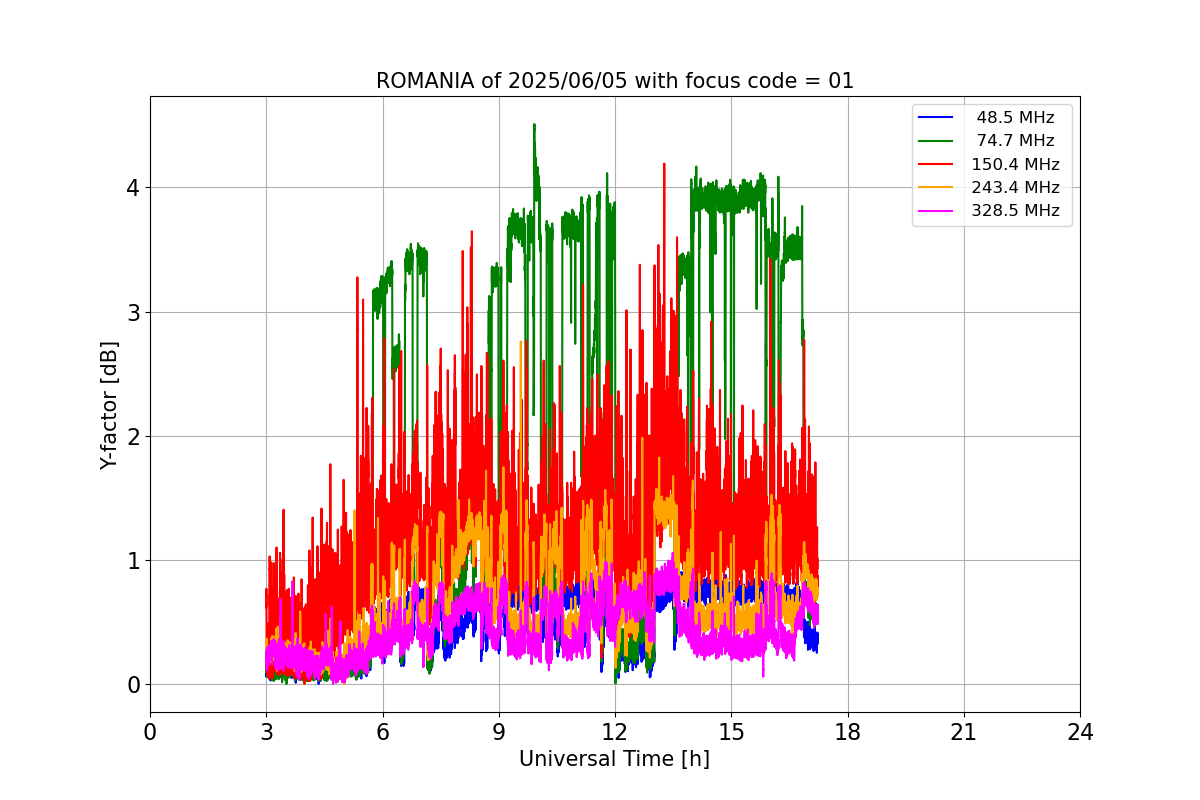This screenshot has height=800, width=1200.
Task: Click the magenta line swatch in legend
Action: point(936,211)
